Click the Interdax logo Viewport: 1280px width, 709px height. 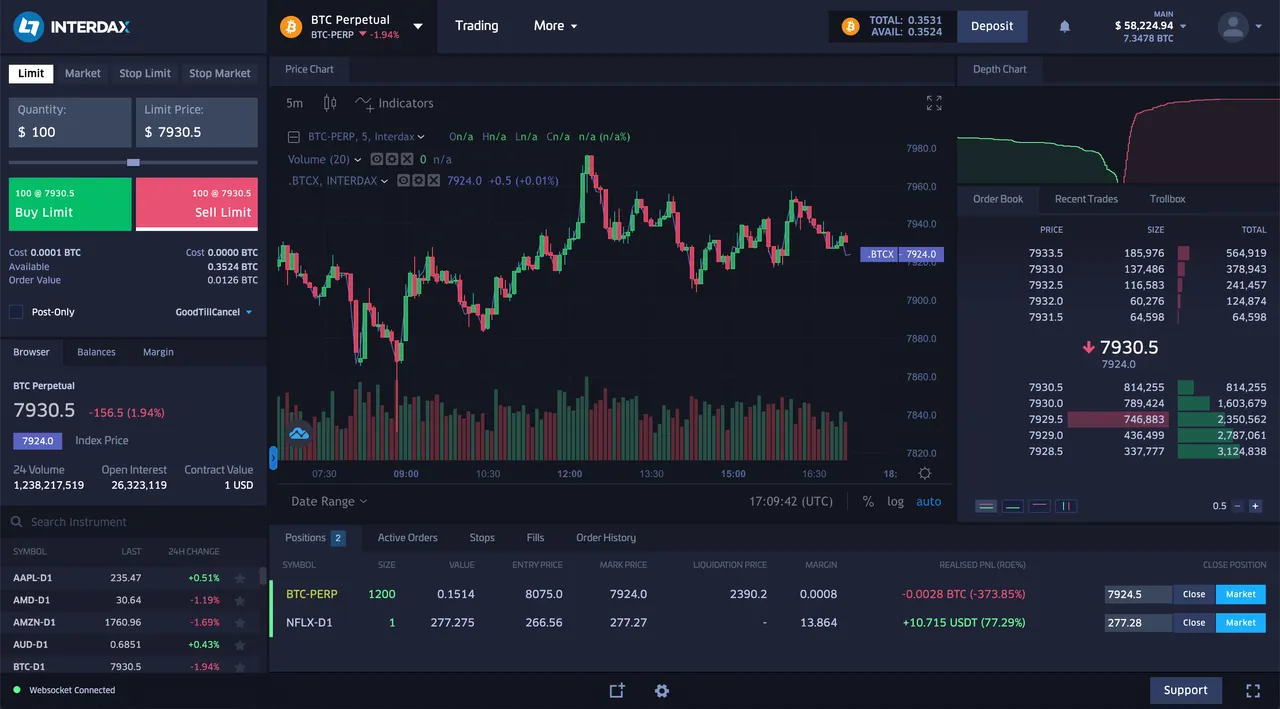(x=71, y=27)
